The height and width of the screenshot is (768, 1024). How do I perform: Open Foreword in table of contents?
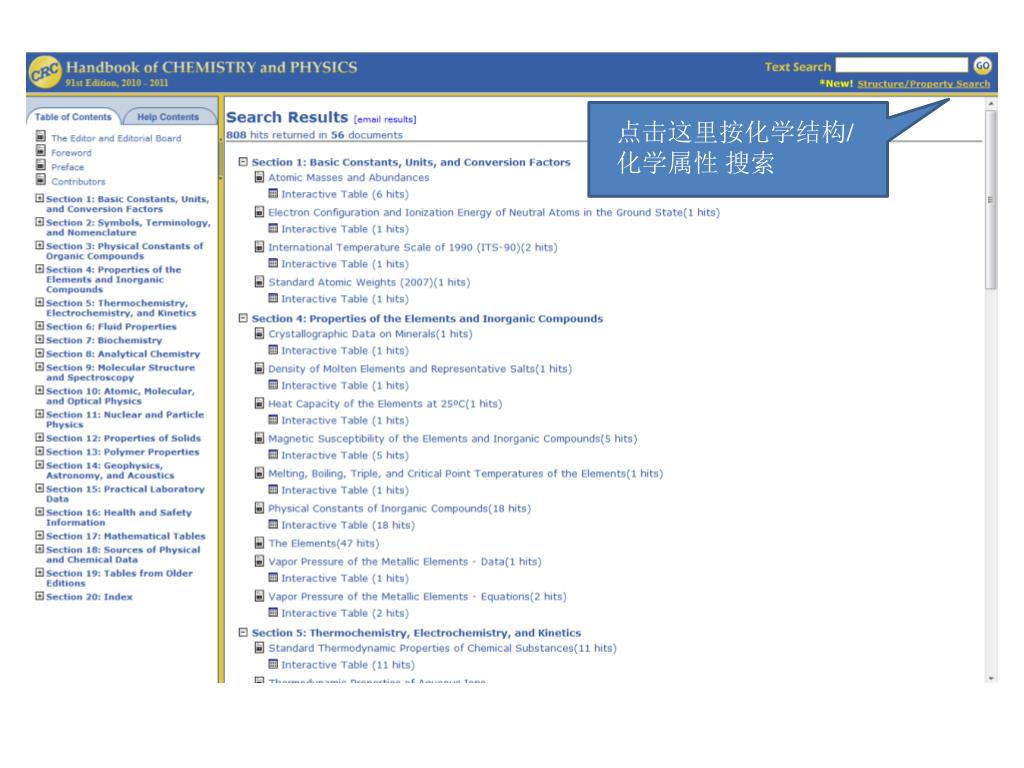[71, 153]
